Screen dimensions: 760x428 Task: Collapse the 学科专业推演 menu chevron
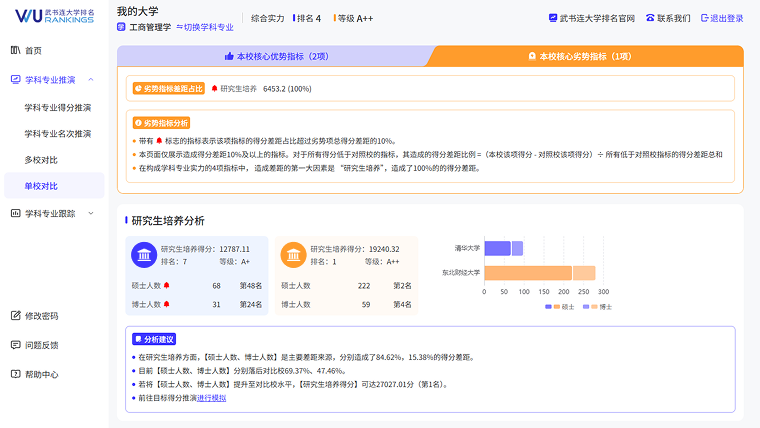91,79
